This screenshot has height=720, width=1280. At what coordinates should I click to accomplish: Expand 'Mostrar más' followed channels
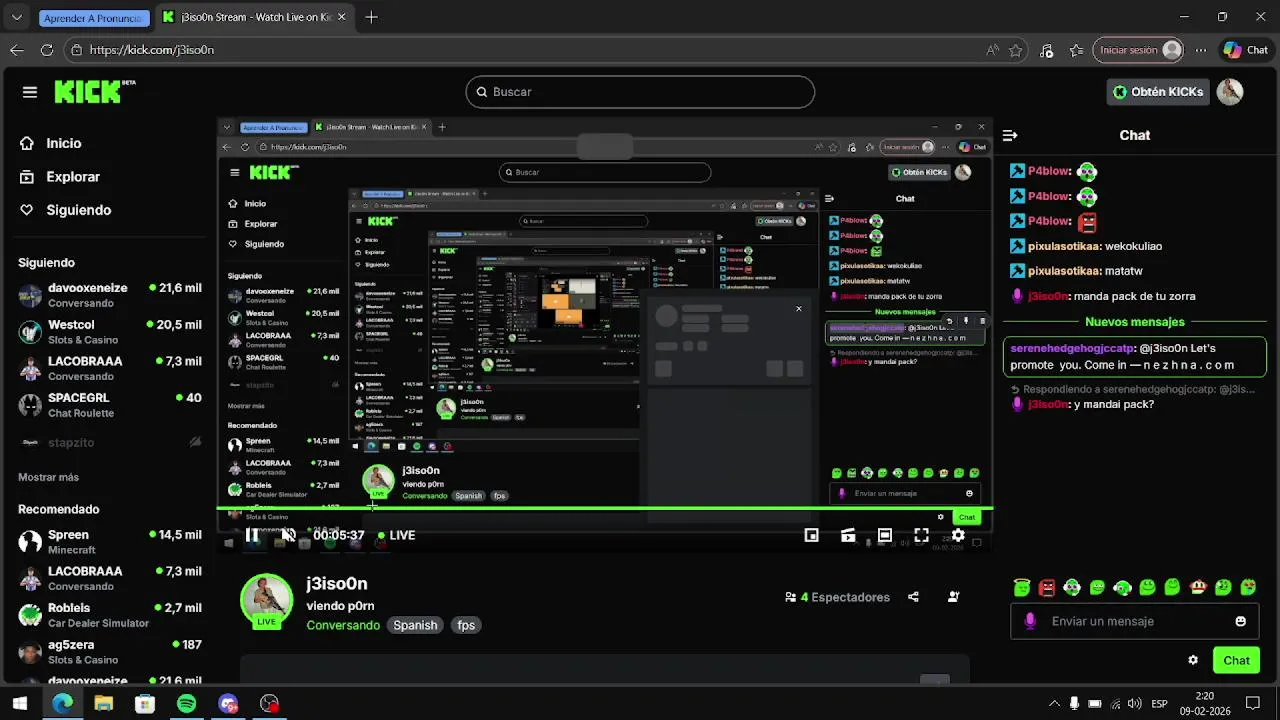(48, 477)
